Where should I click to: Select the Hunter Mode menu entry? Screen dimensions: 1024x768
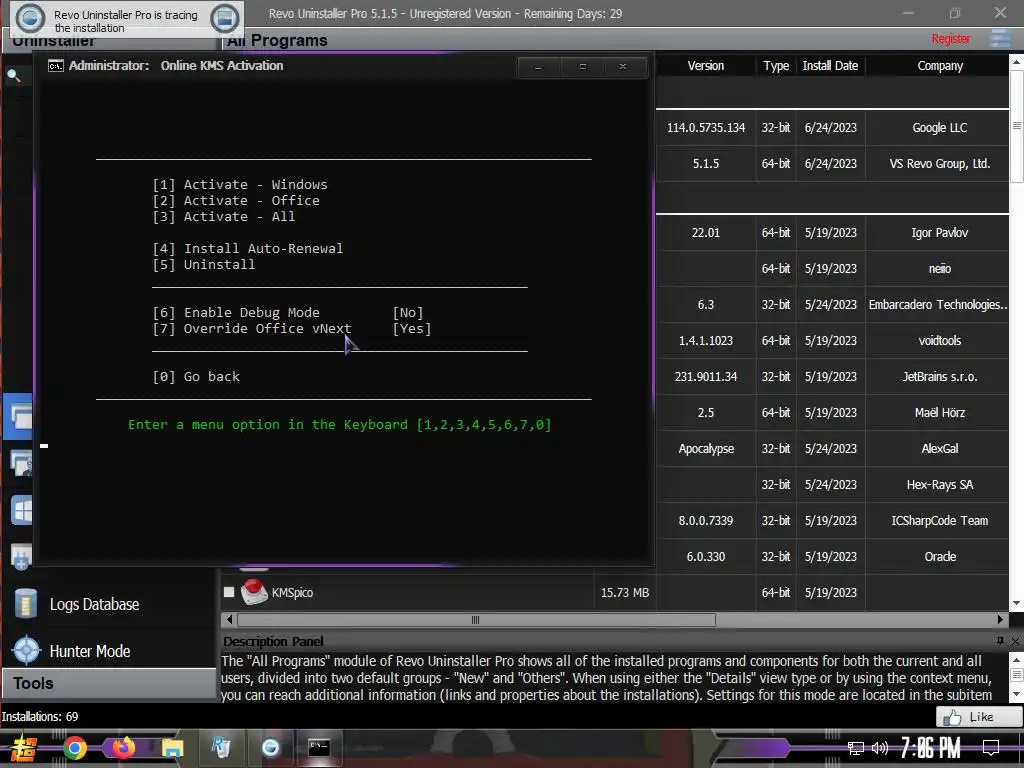click(x=89, y=651)
